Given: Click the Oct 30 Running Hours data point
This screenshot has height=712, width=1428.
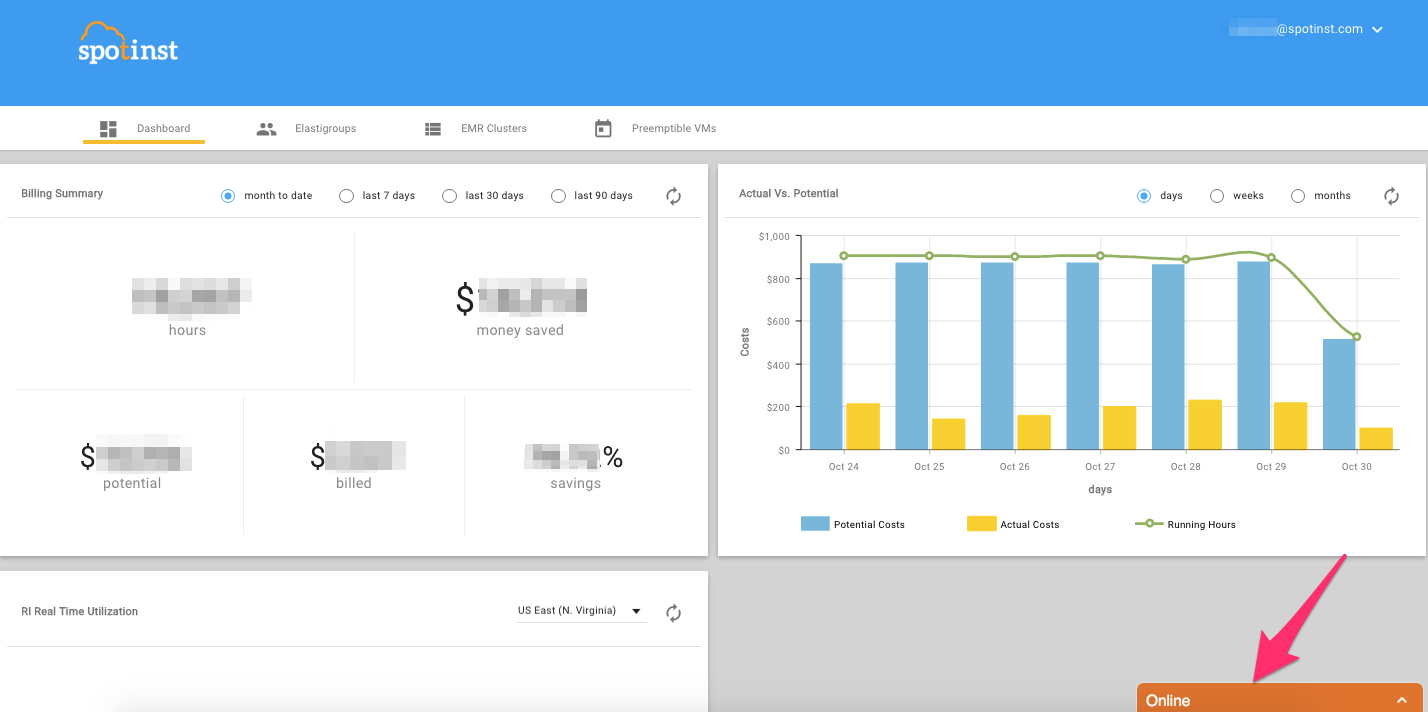Looking at the screenshot, I should click(1356, 337).
